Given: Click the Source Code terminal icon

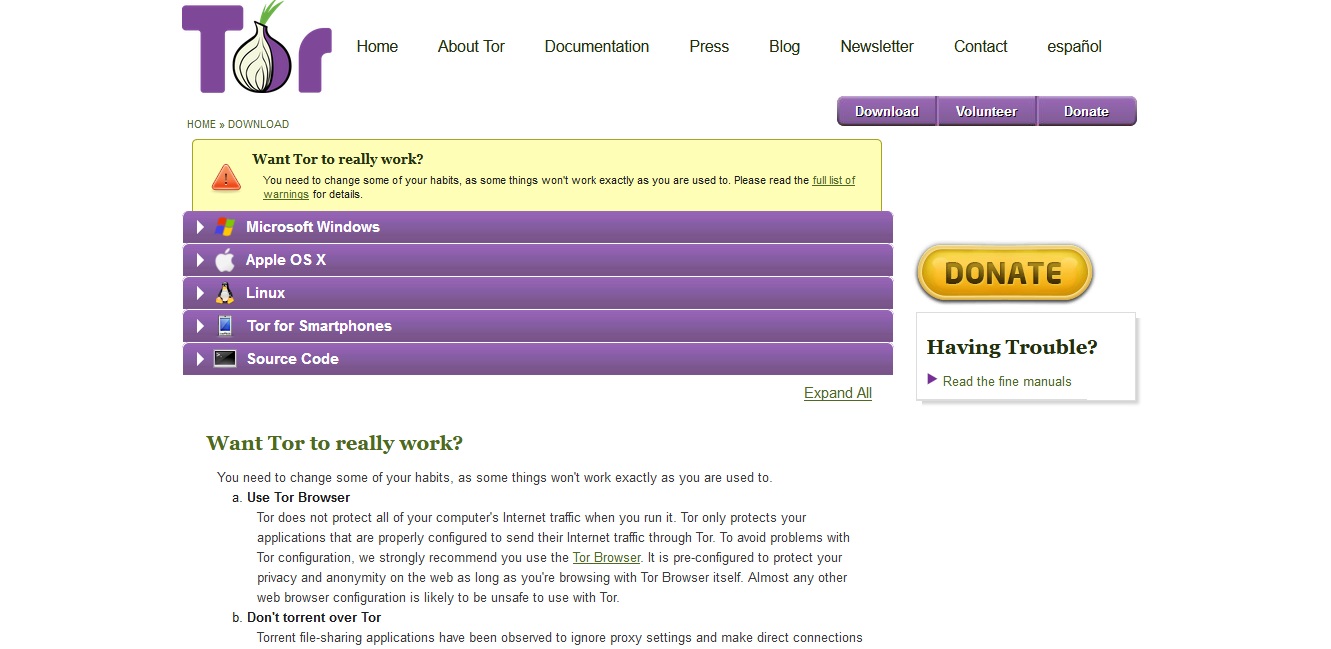Looking at the screenshot, I should [225, 359].
